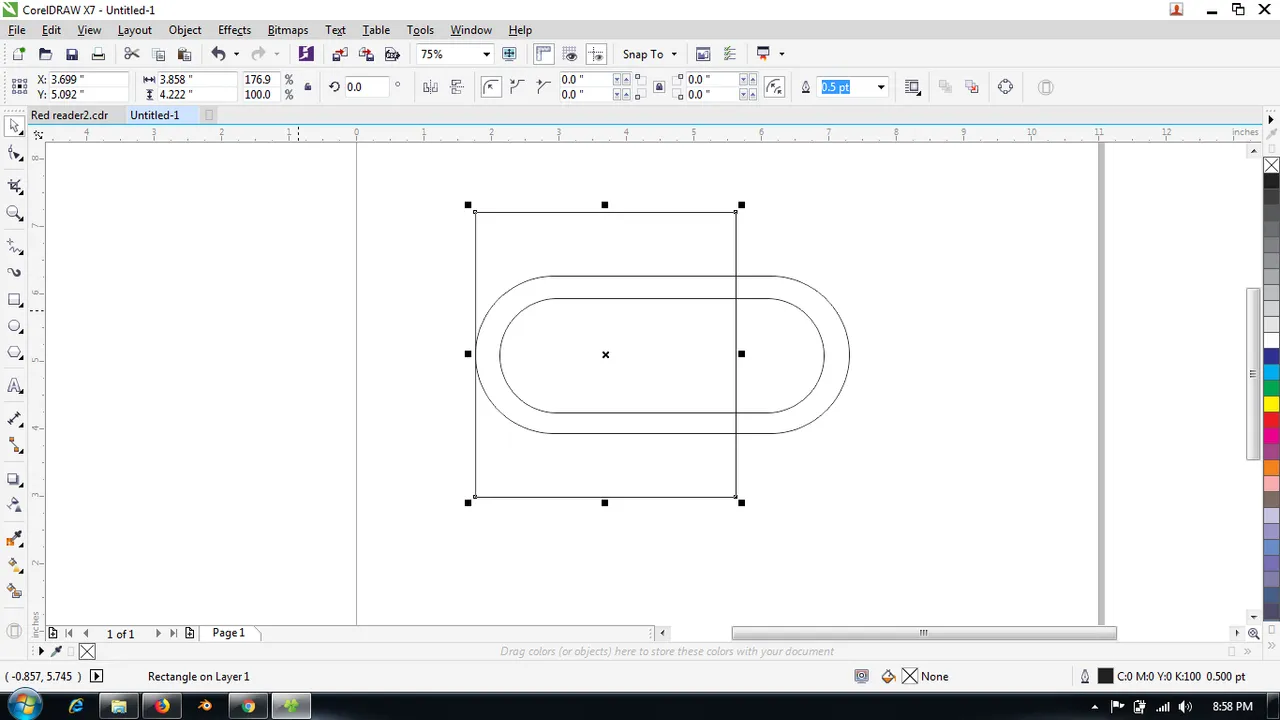This screenshot has height=720, width=1280.
Task: Click the Open file folder icon
Action: (45, 54)
